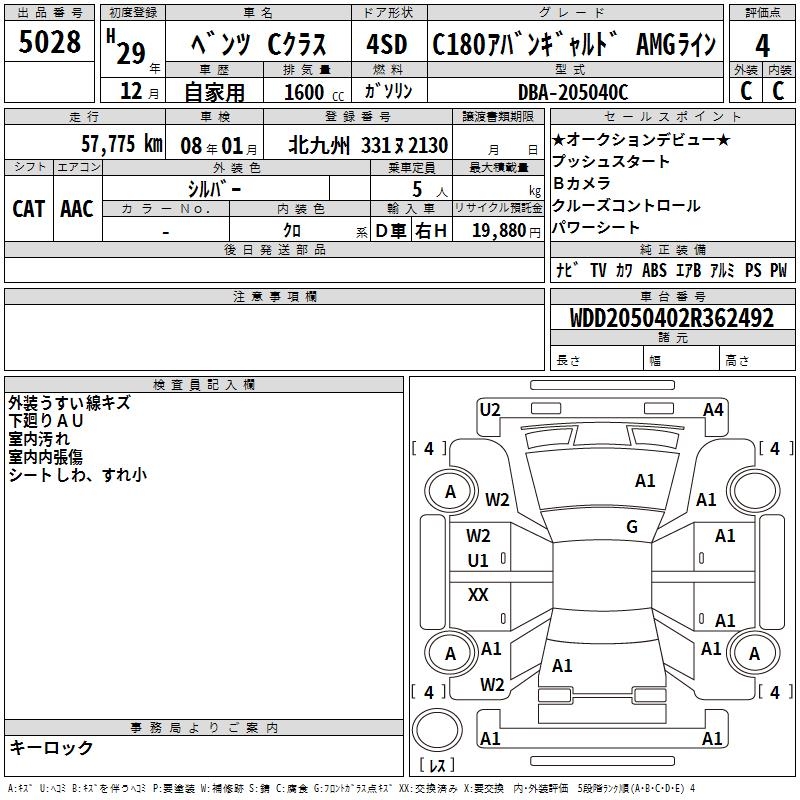Select the U2 dent mark at the diagram corner
This screenshot has width=800, height=800.
coord(489,409)
